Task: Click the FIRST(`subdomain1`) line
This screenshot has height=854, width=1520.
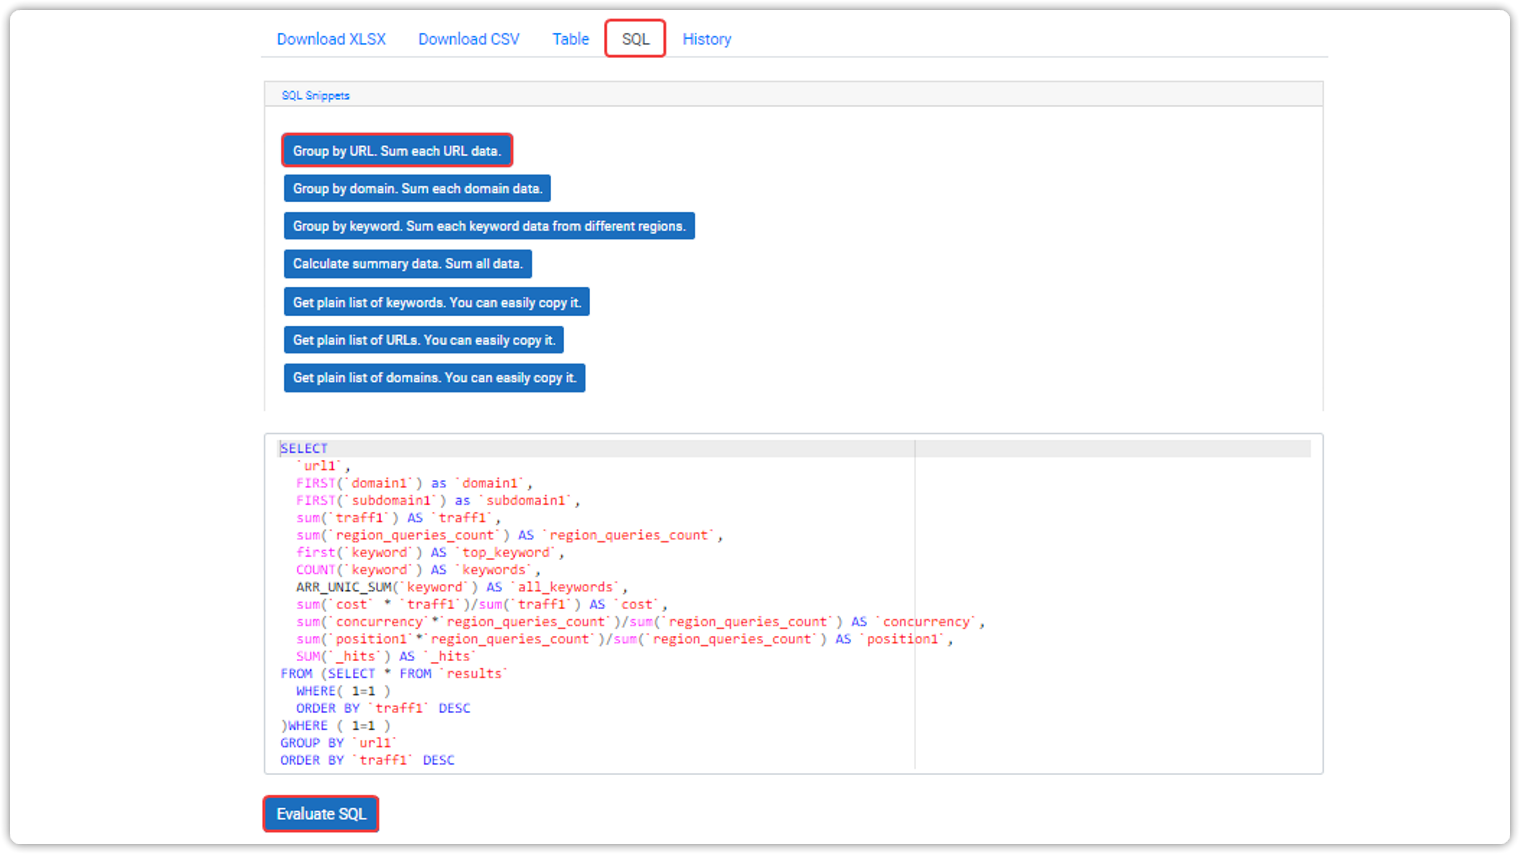Action: pyautogui.click(x=438, y=500)
